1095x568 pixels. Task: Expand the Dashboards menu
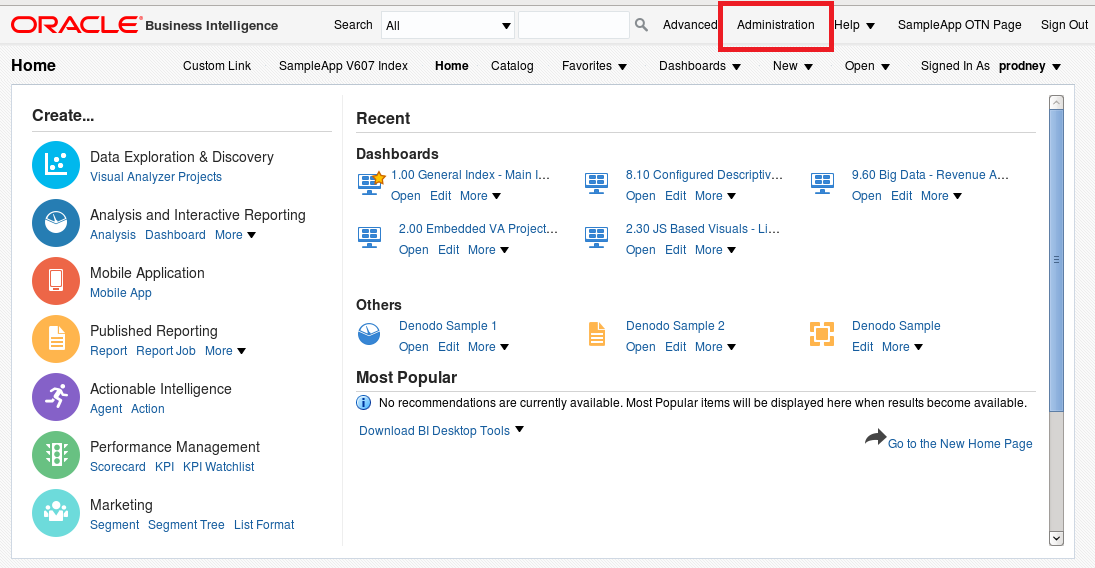pyautogui.click(x=700, y=66)
